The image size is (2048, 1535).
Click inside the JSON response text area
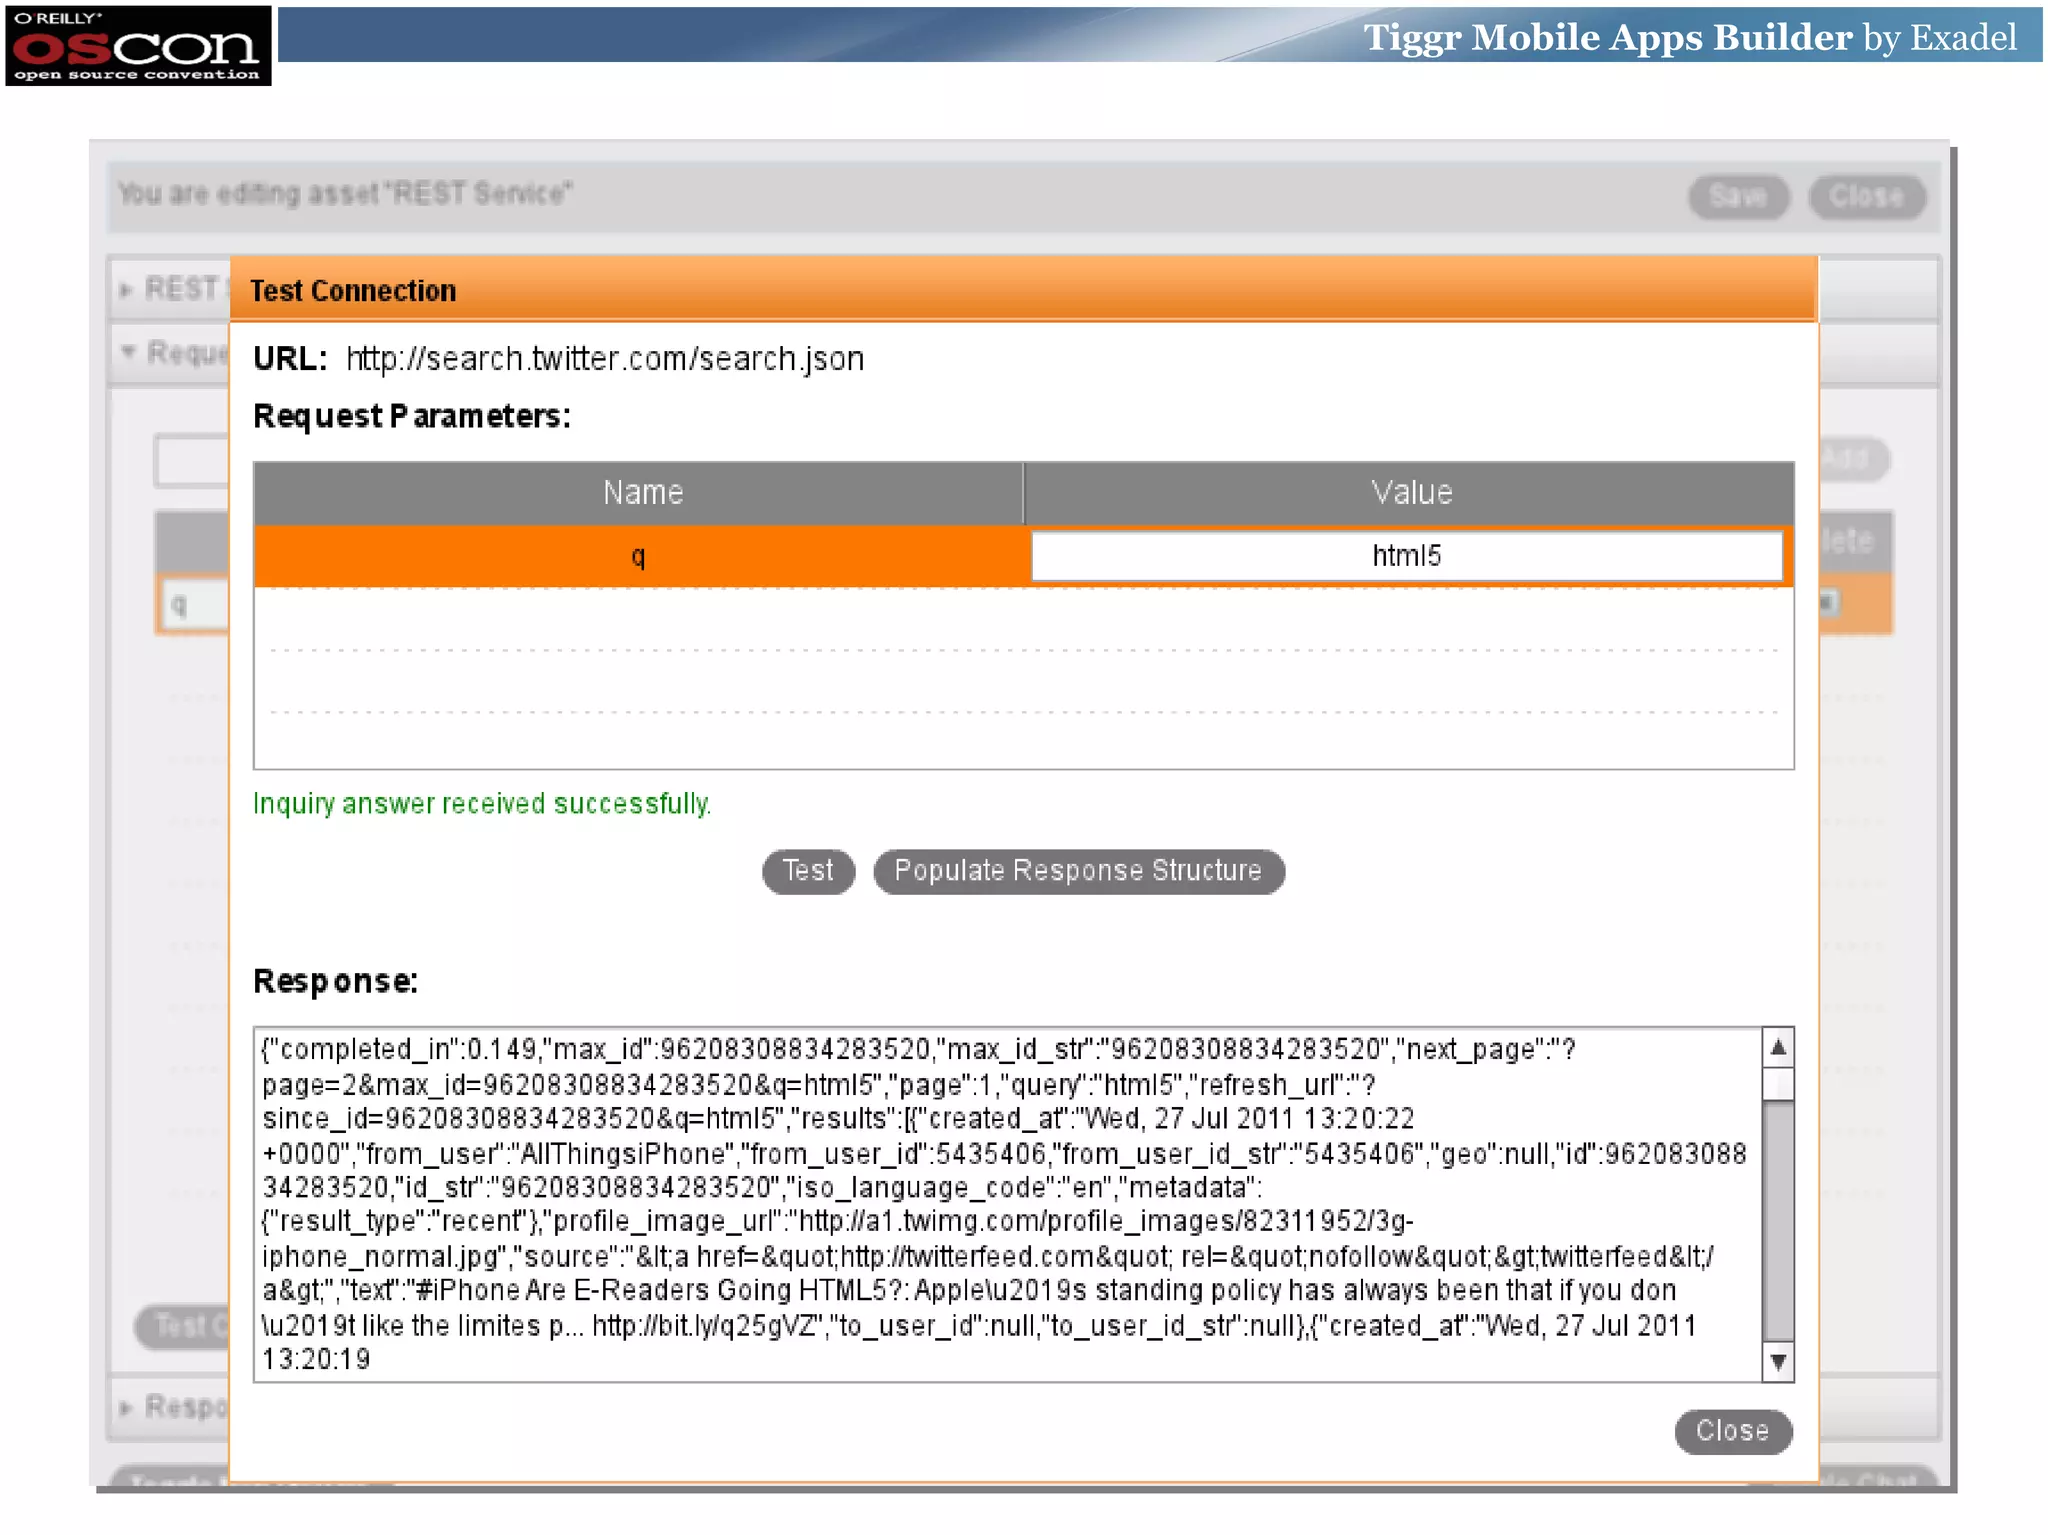1008,1205
